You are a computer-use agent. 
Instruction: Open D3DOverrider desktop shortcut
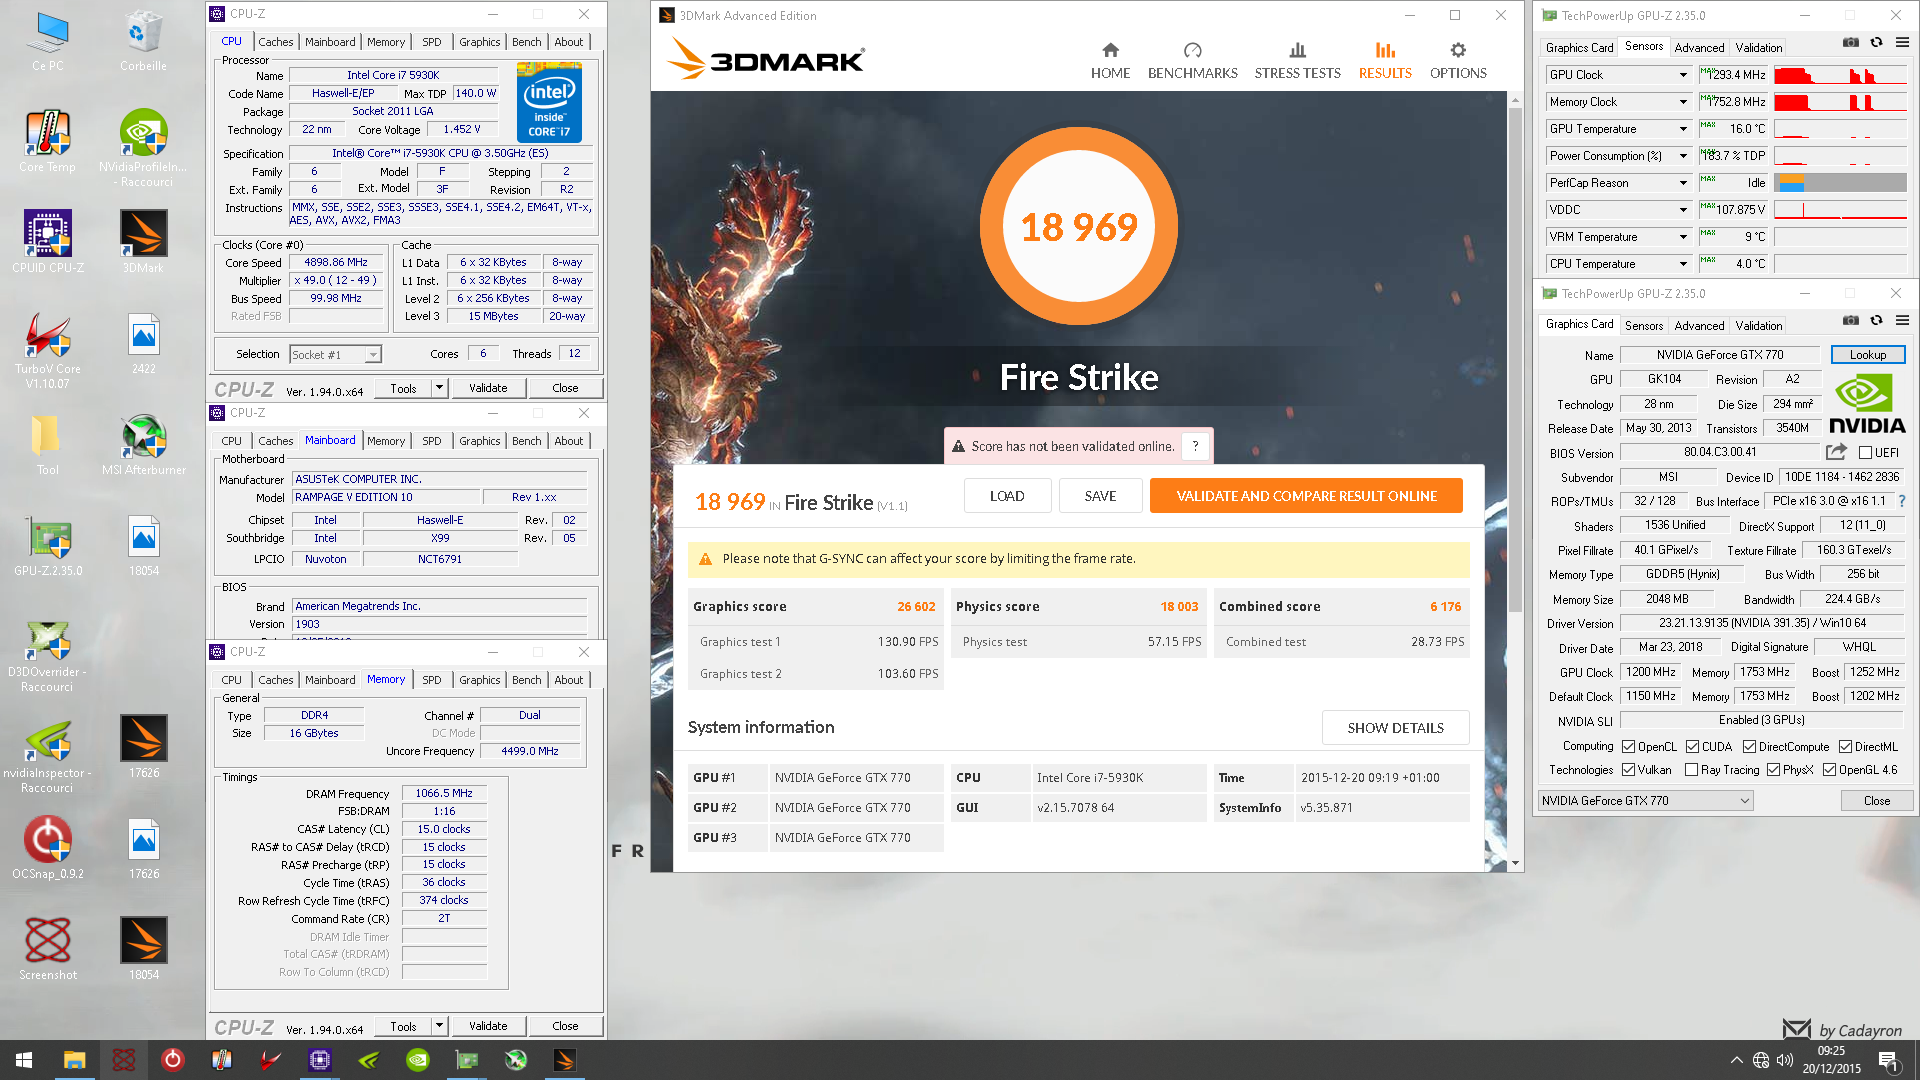pyautogui.click(x=47, y=654)
